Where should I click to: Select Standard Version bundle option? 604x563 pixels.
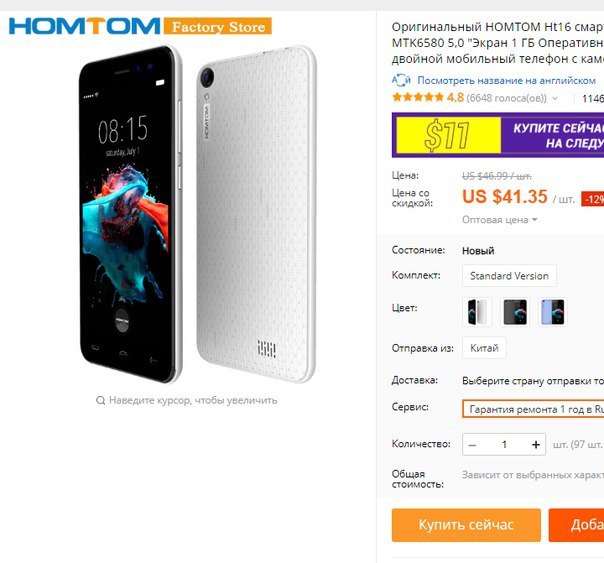tap(509, 276)
